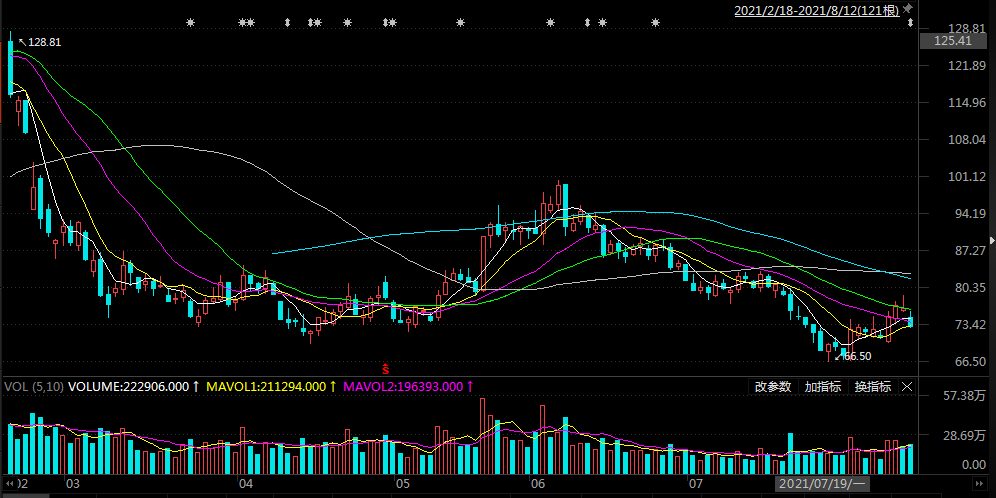The image size is (996, 498).
Task: Jump to month 06 on the time axis
Action: (538, 484)
